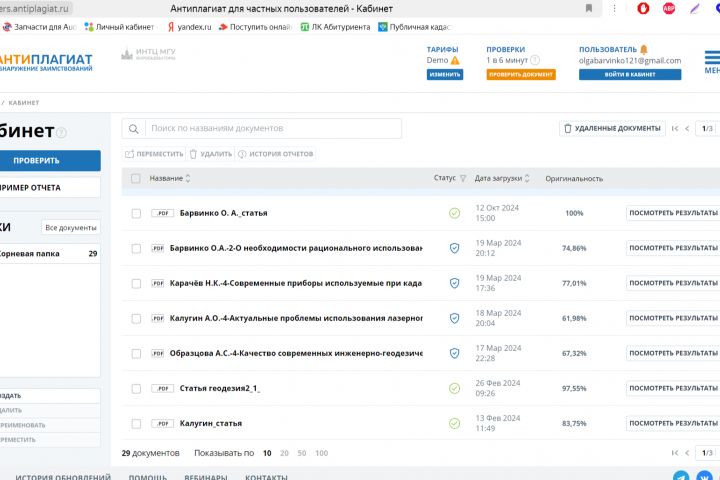Click the Demo tariff warning triangle
The height and width of the screenshot is (480, 720).
pos(455,60)
